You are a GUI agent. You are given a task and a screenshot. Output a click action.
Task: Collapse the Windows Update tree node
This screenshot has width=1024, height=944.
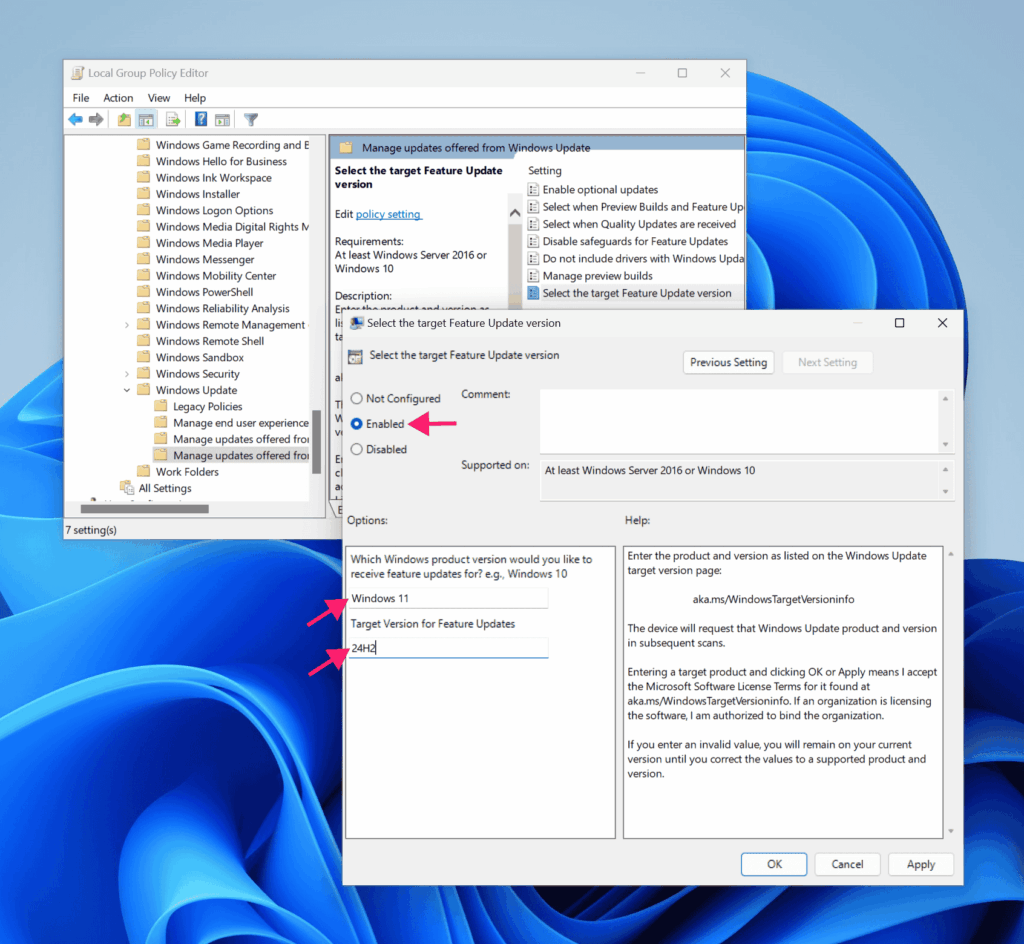[127, 390]
